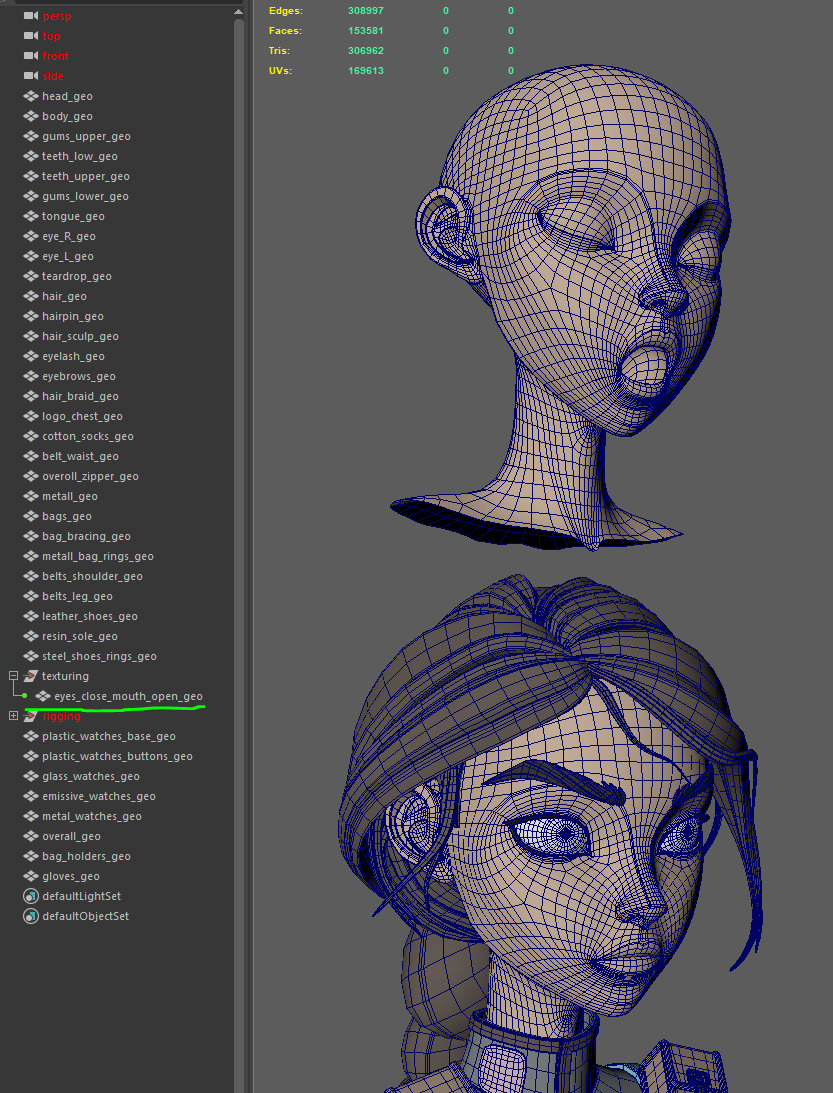Click the defaultObjectSet set icon
Screen dimensions: 833x1093
(x=30, y=916)
